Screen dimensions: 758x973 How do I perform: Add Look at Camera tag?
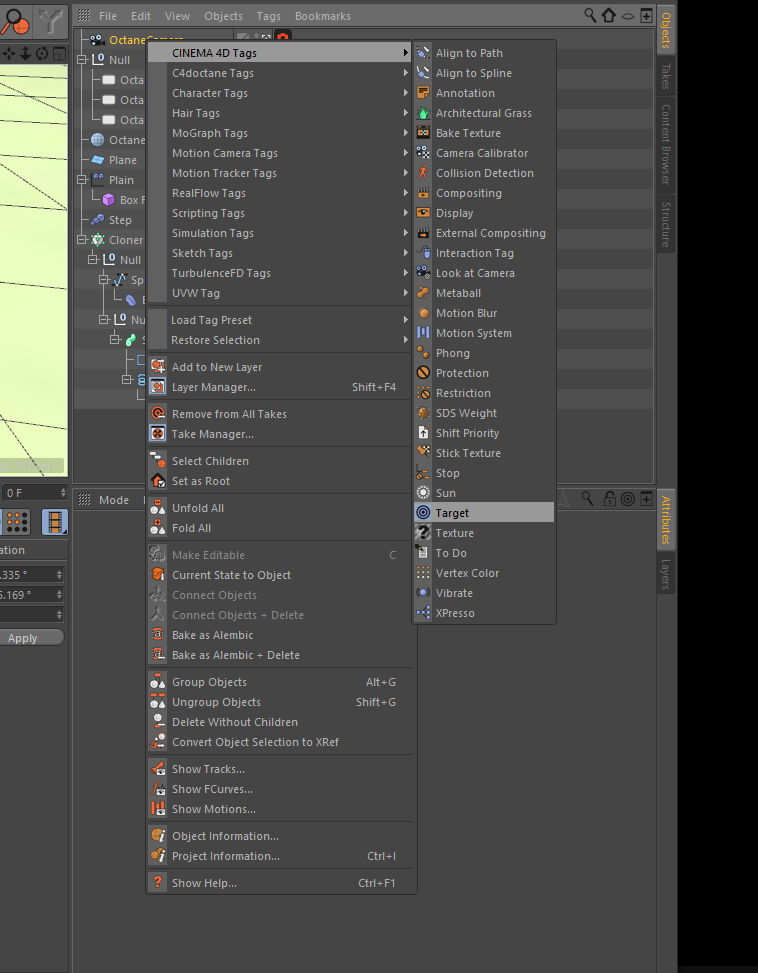(484, 273)
